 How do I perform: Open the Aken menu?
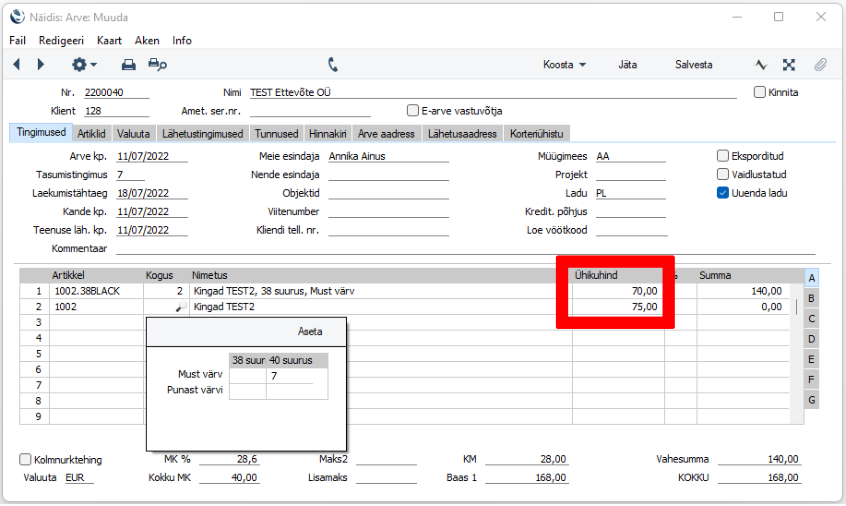147,40
